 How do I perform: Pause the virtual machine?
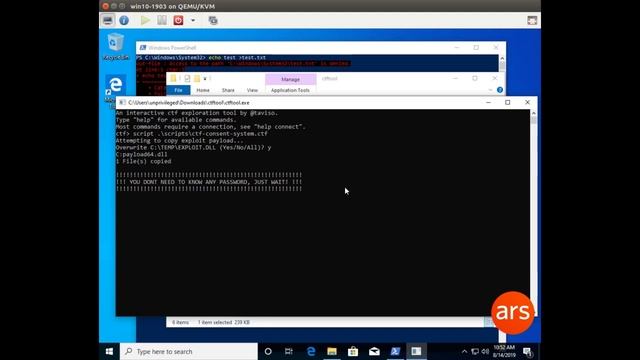click(x=162, y=20)
